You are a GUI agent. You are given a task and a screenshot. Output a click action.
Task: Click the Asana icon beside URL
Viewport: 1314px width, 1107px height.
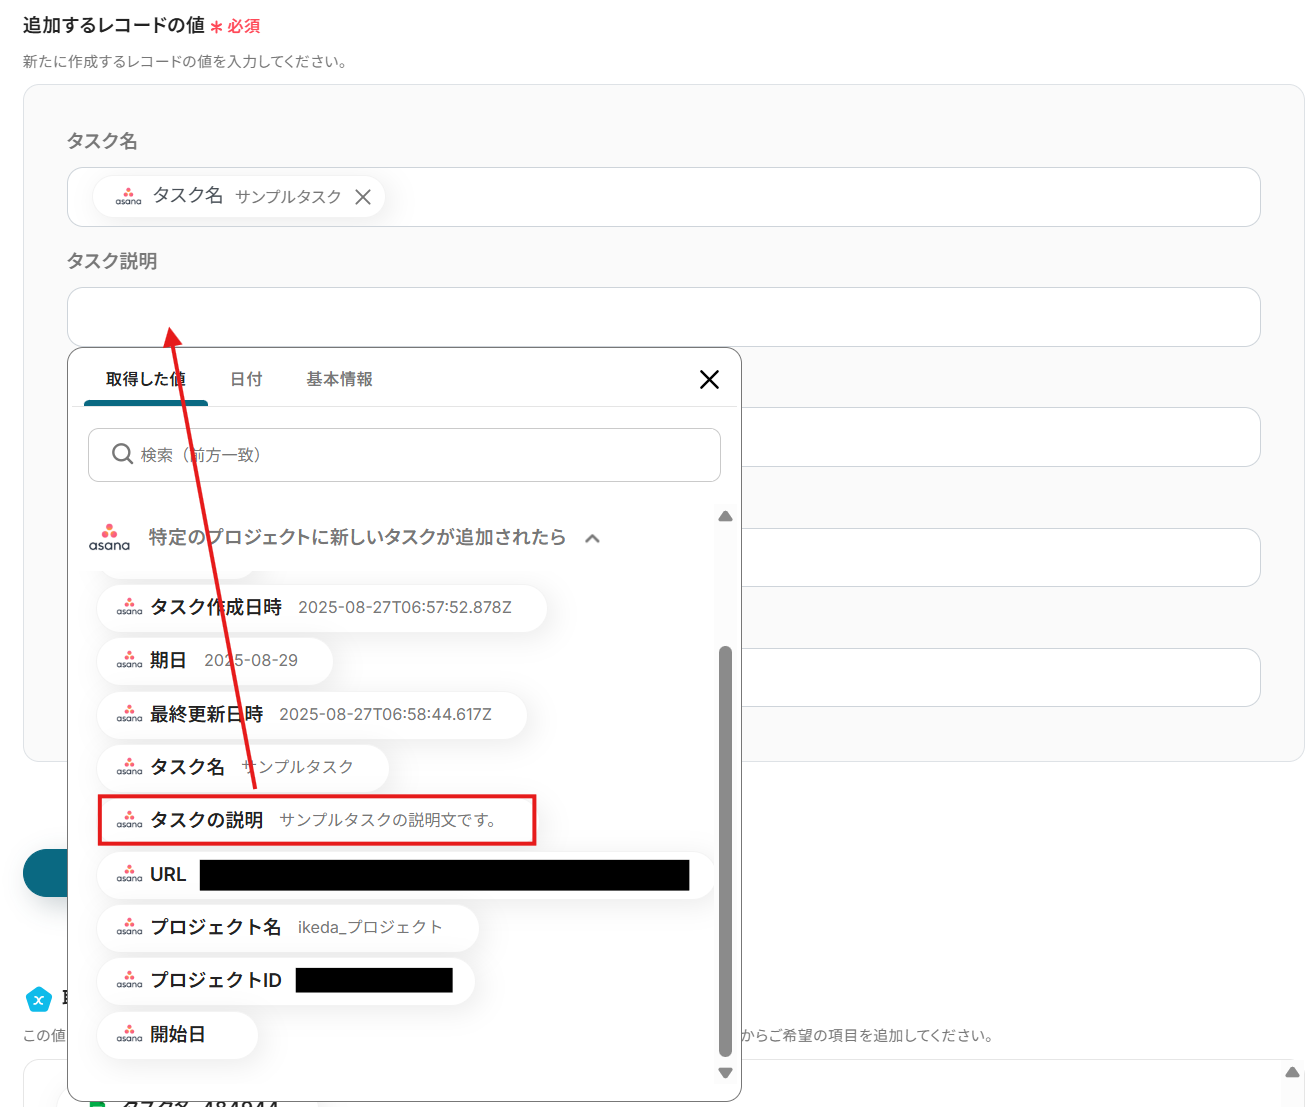[x=129, y=874]
